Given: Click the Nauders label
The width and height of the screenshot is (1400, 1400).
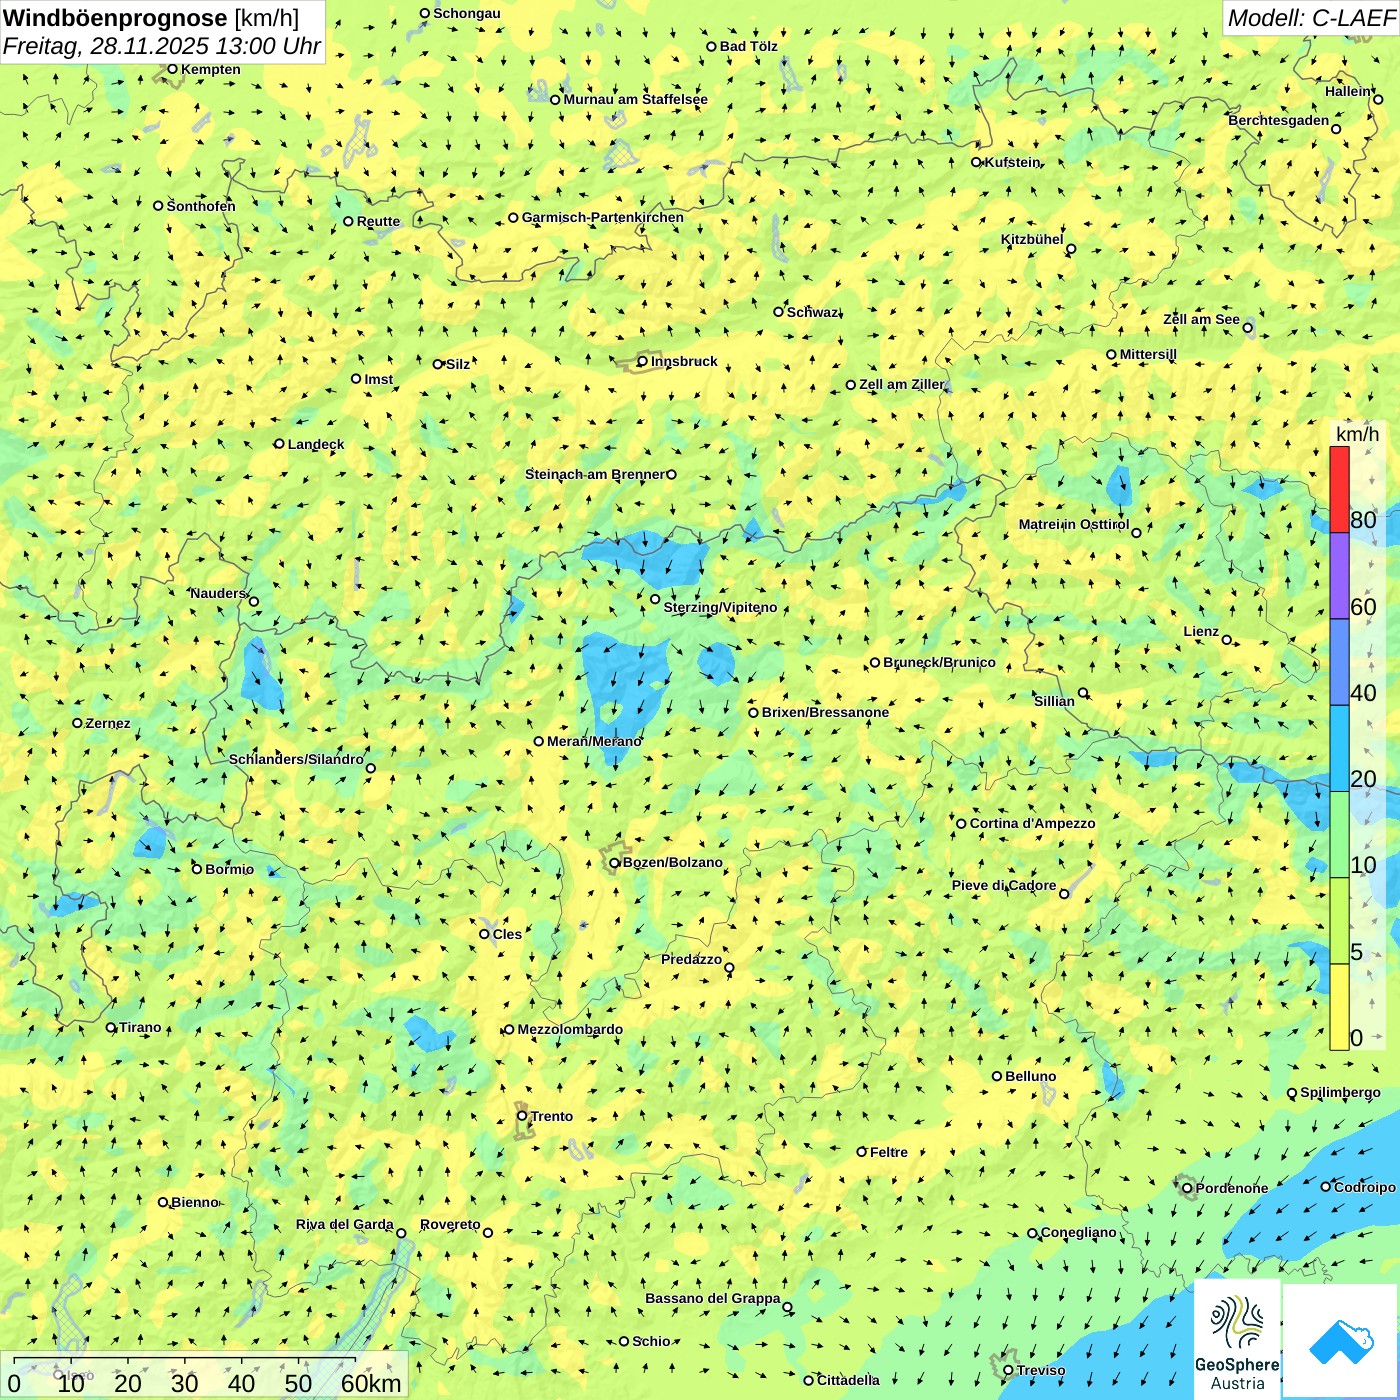Looking at the screenshot, I should point(218,593).
